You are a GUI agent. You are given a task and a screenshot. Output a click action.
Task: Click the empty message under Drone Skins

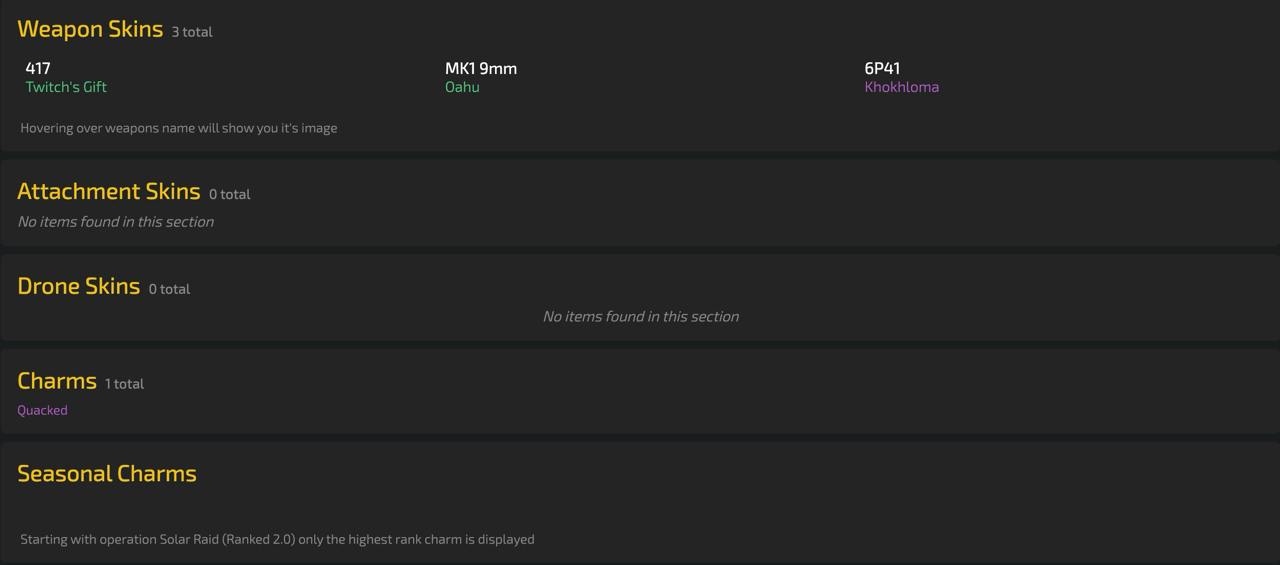pos(640,316)
